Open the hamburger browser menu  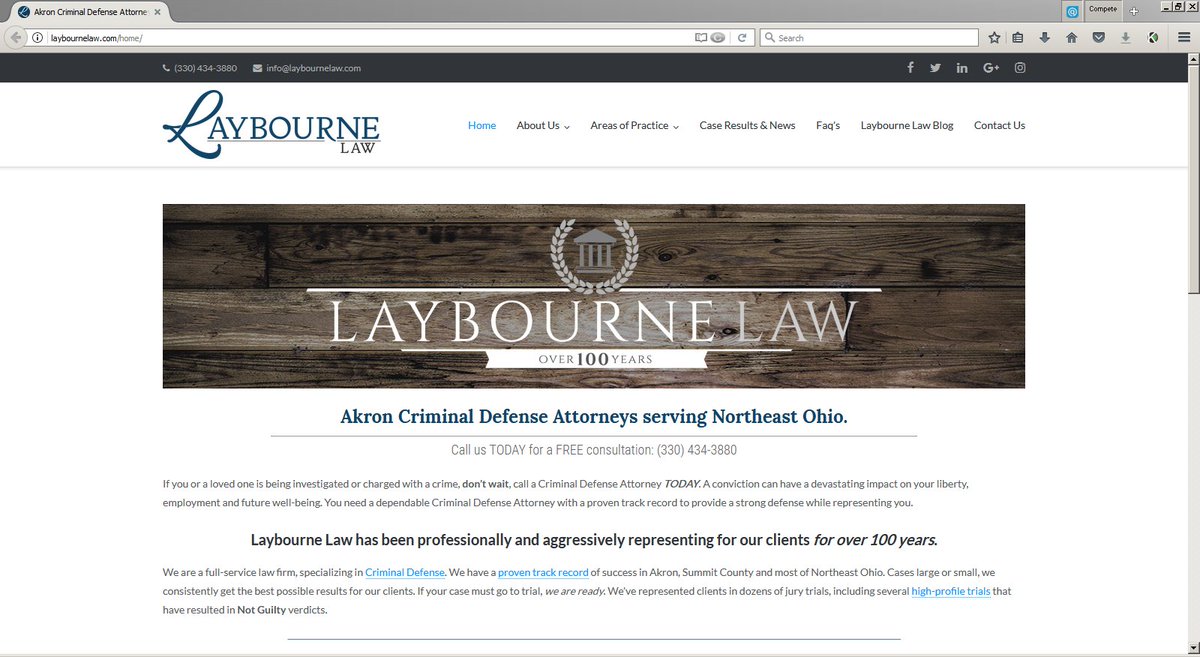point(1182,38)
